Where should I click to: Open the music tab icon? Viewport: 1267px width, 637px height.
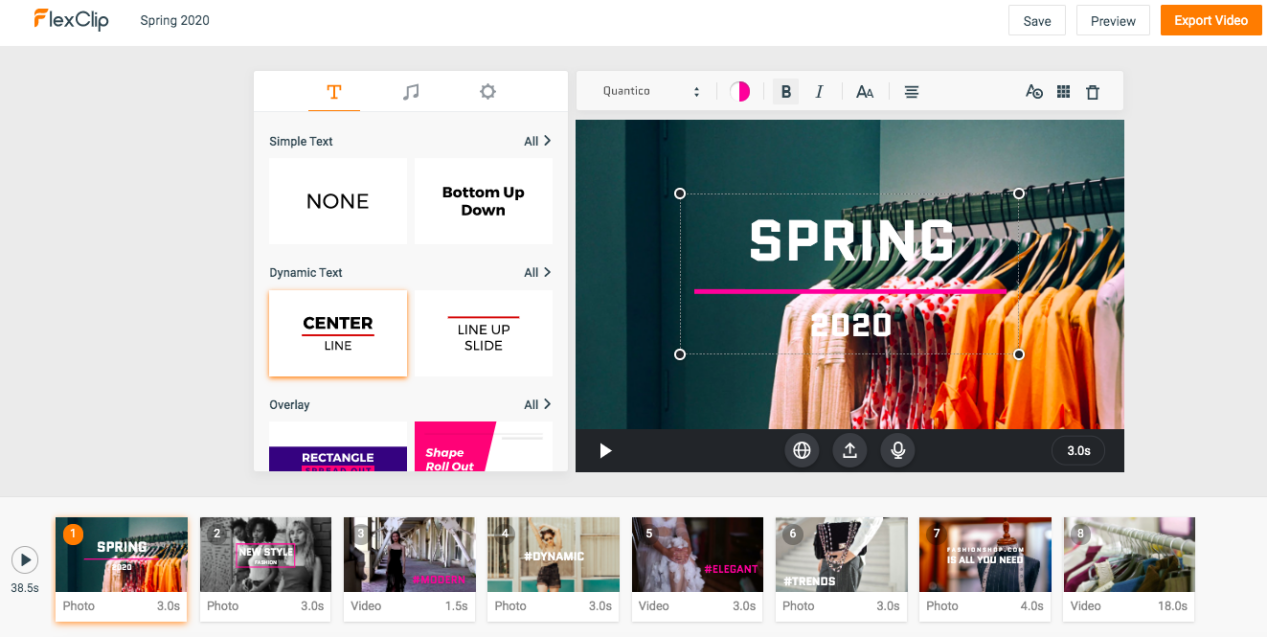point(410,92)
